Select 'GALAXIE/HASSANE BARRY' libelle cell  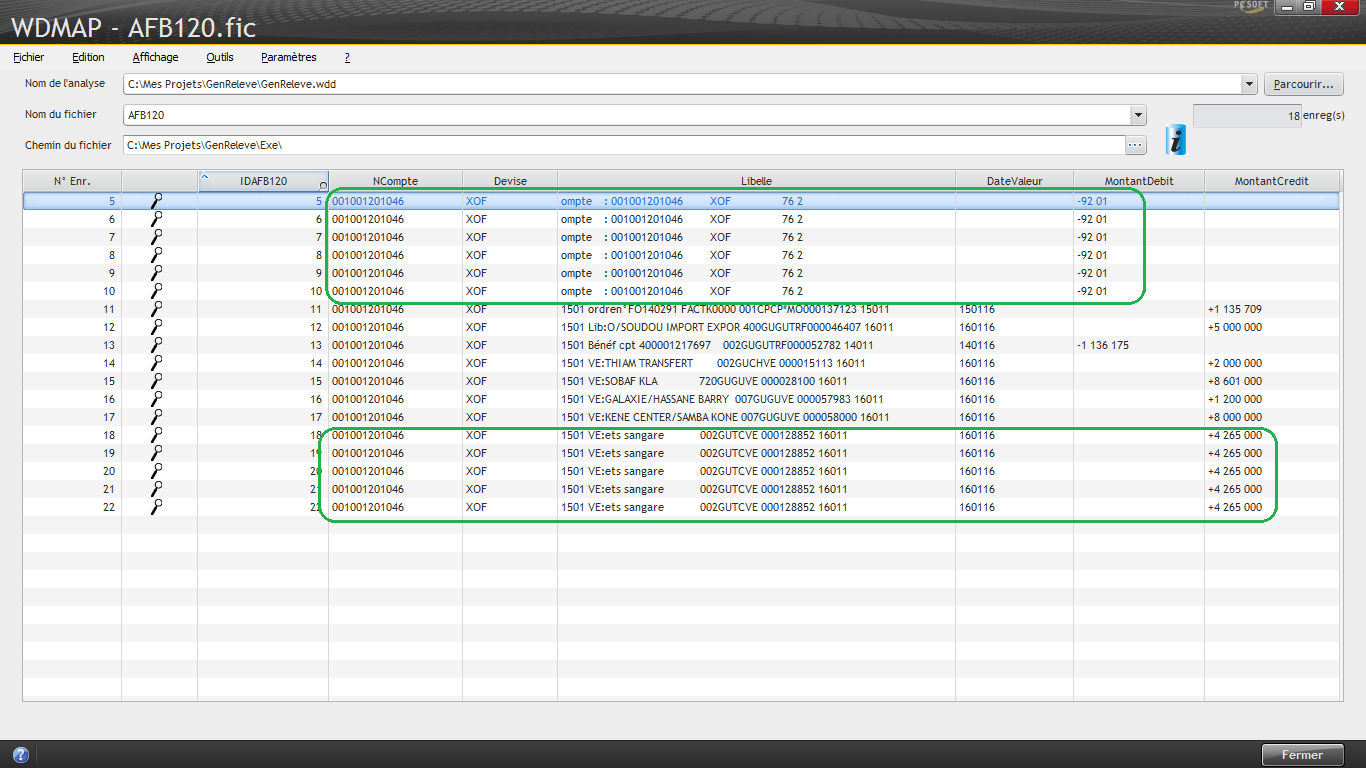[756, 399]
